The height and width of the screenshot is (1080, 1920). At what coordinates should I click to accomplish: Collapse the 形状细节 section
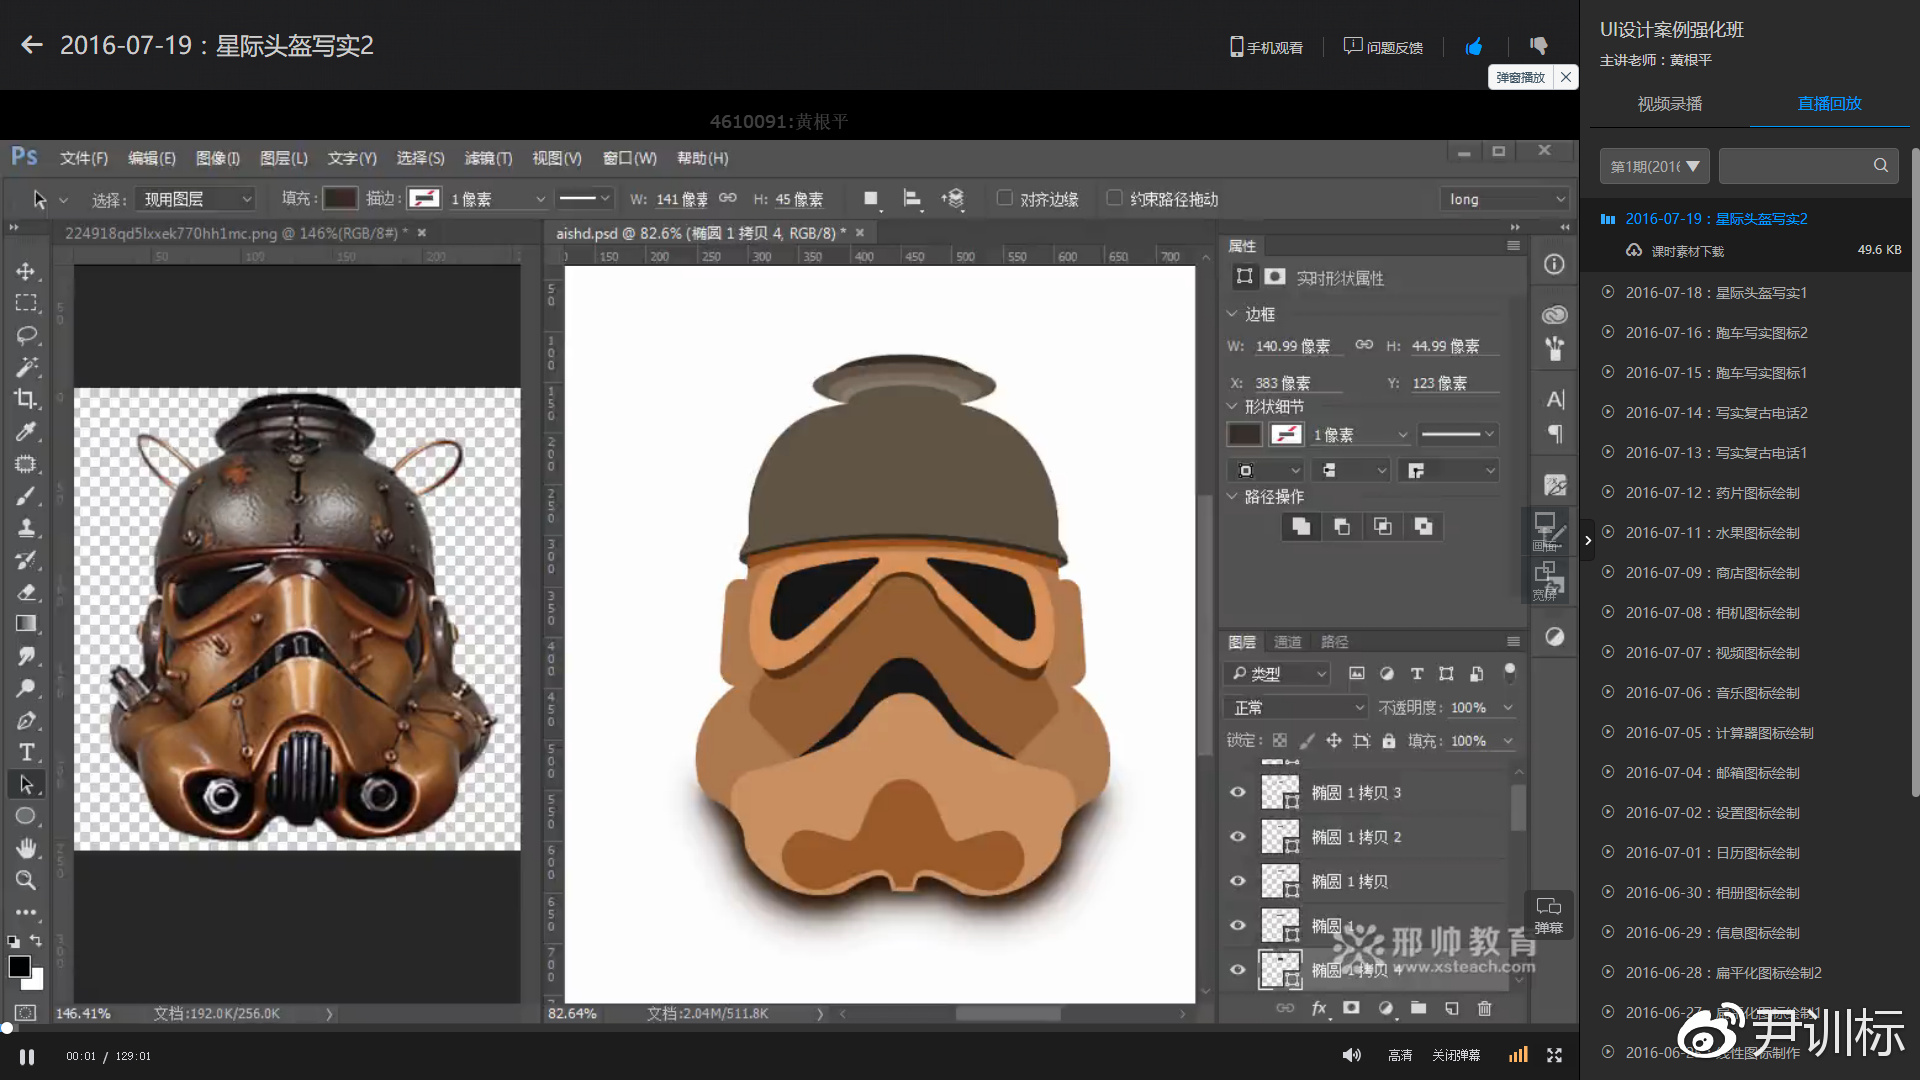click(1232, 406)
